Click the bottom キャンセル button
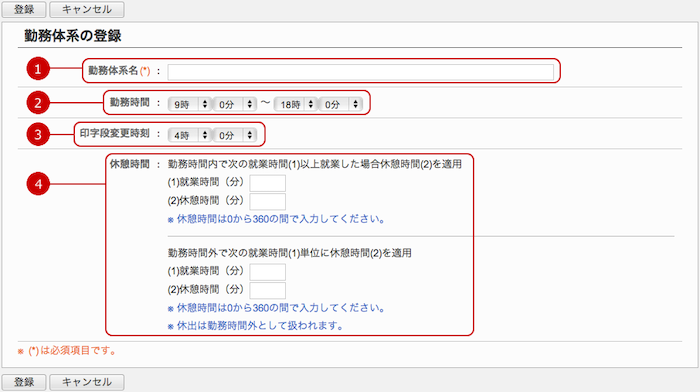The width and height of the screenshot is (700, 392). [x=87, y=382]
